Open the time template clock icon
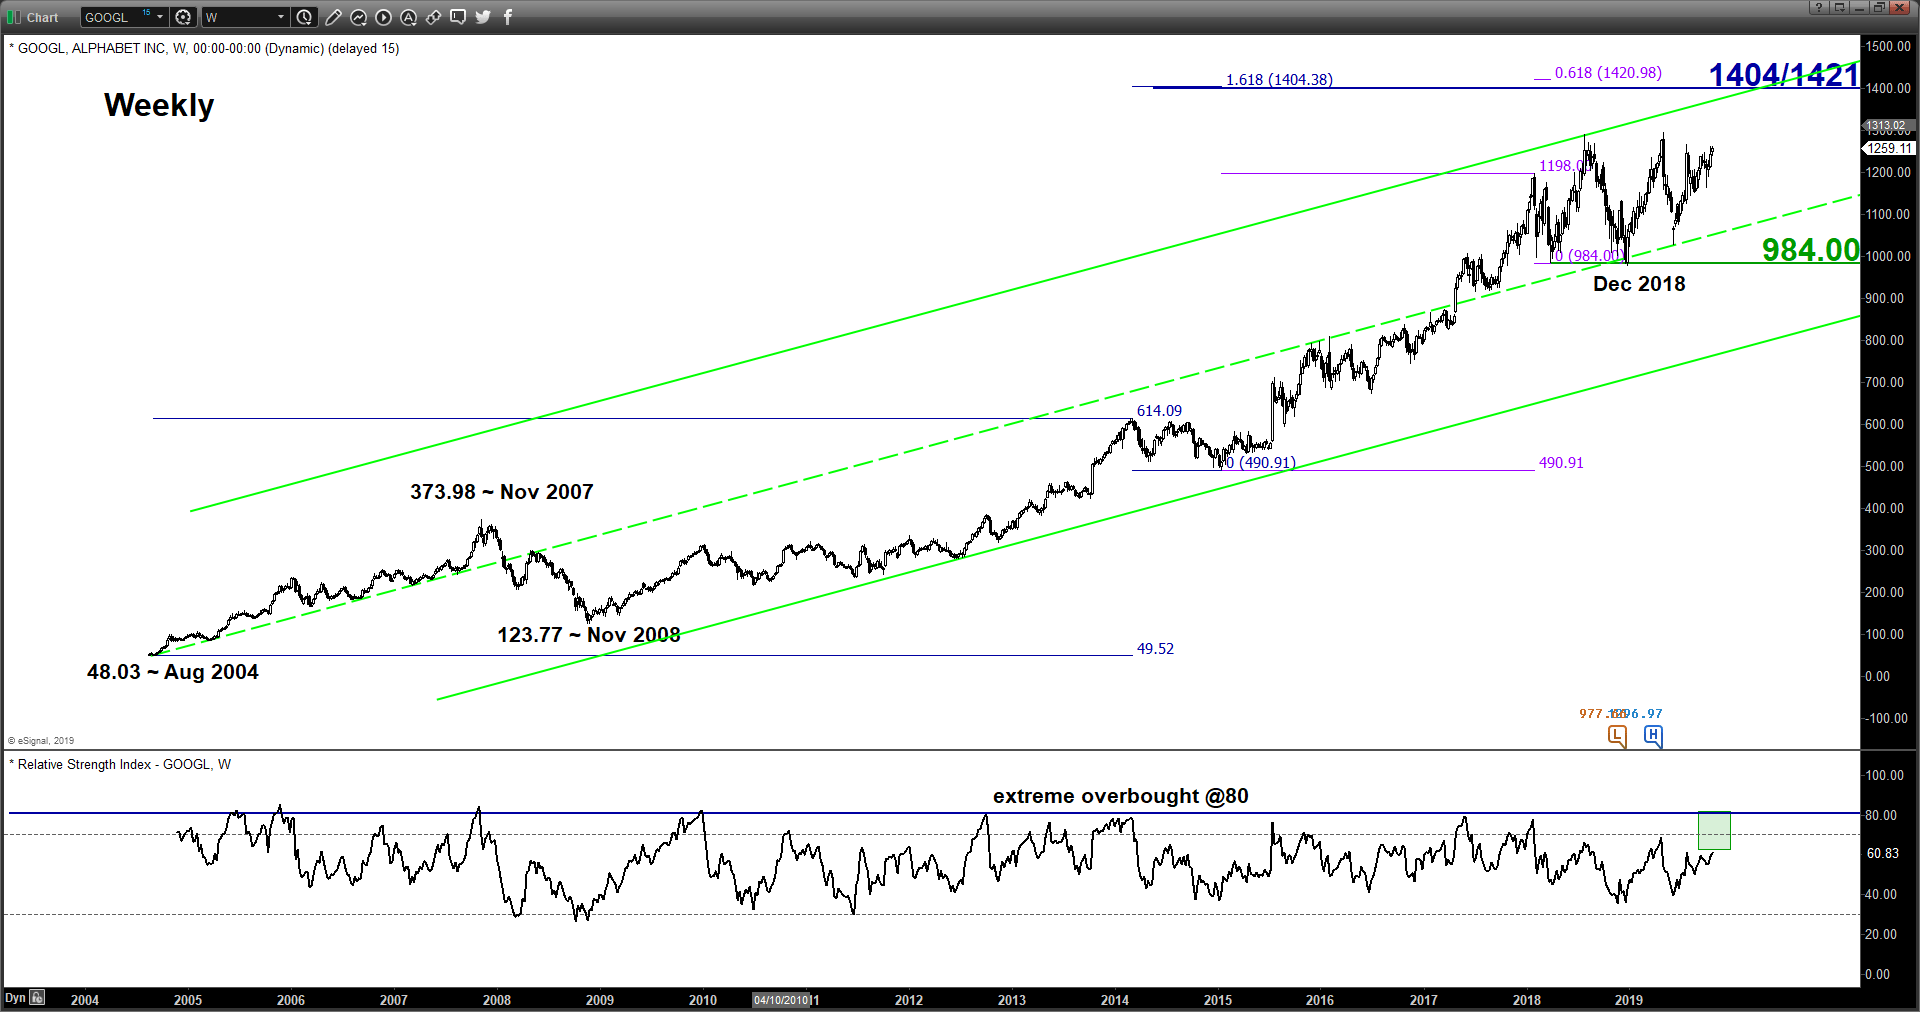The height and width of the screenshot is (1012, 1920). pyautogui.click(x=305, y=17)
